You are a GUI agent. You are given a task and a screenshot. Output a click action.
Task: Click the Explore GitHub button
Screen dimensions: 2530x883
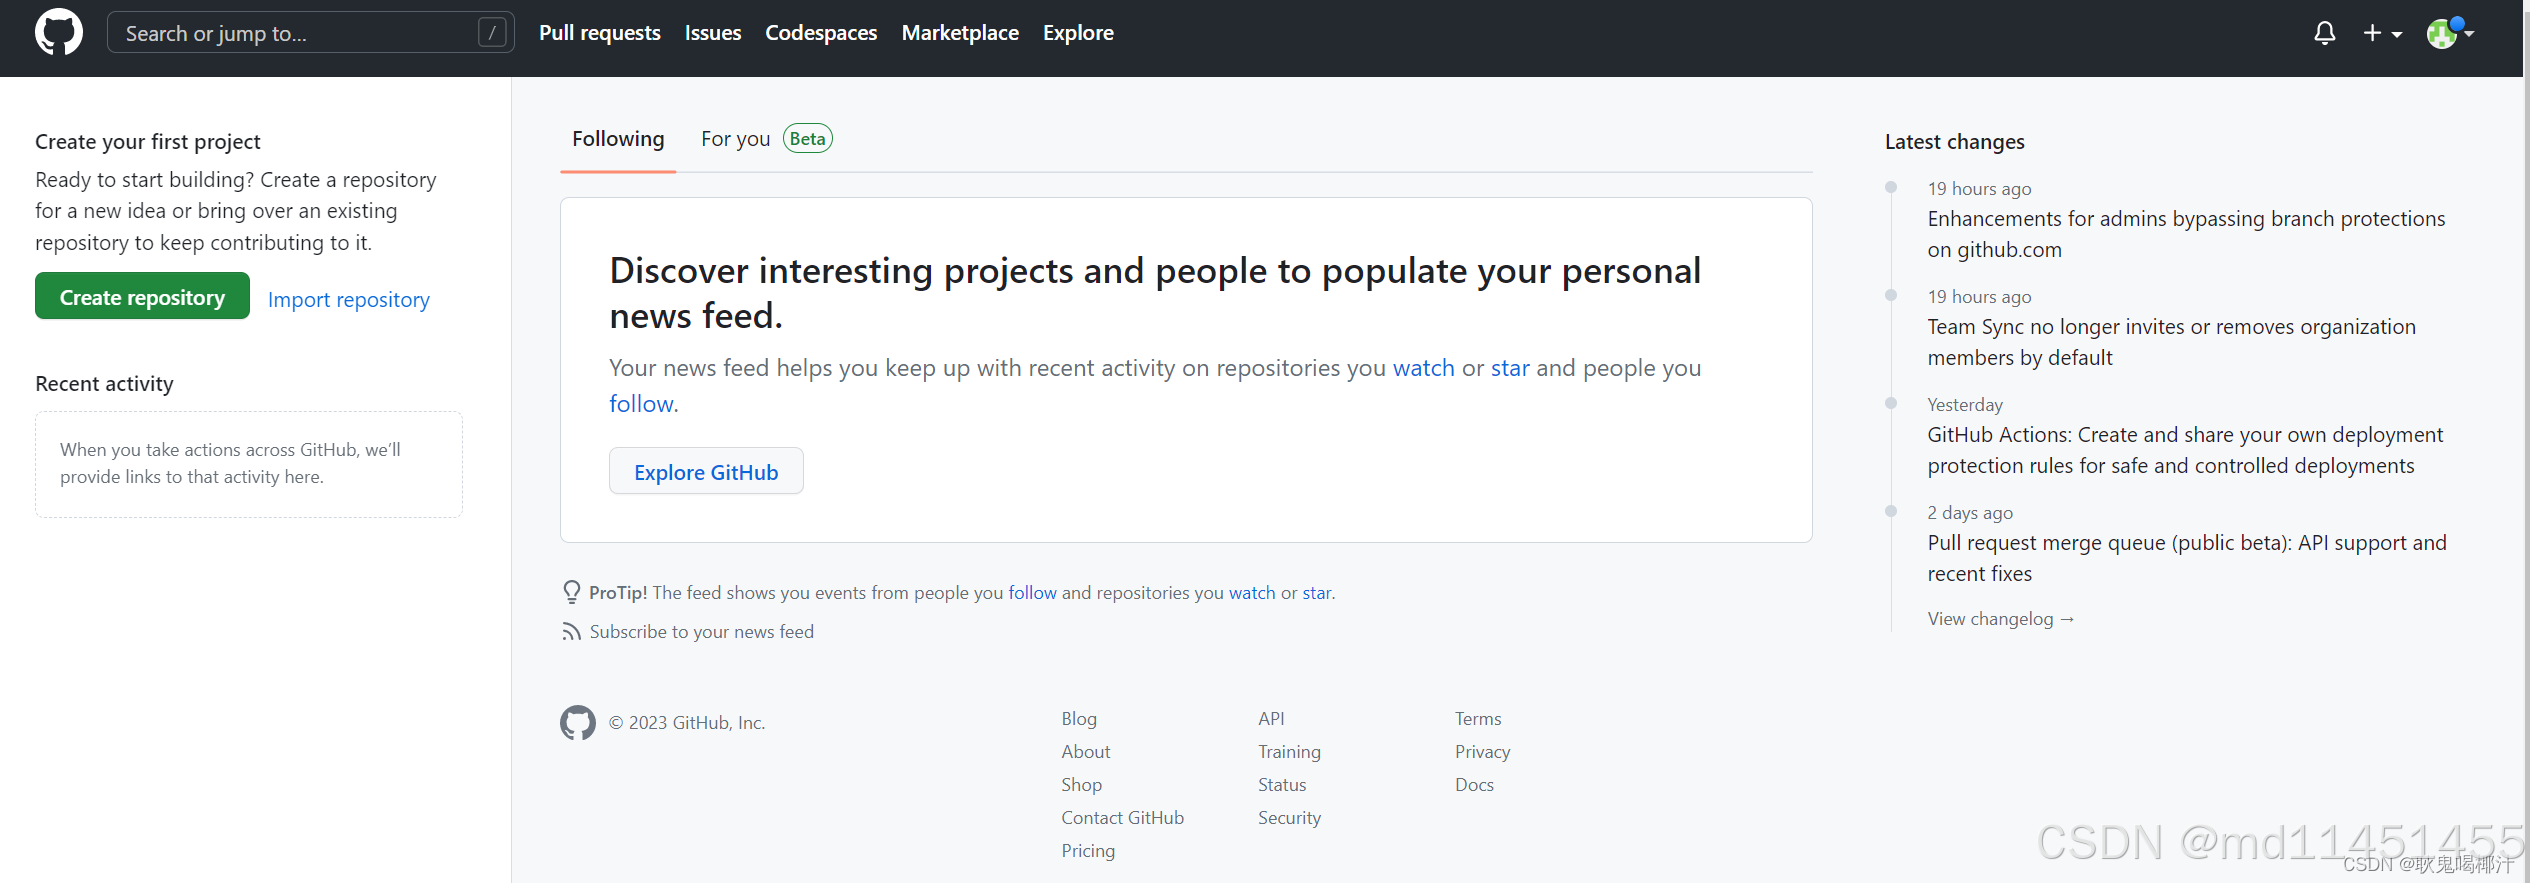pos(706,472)
